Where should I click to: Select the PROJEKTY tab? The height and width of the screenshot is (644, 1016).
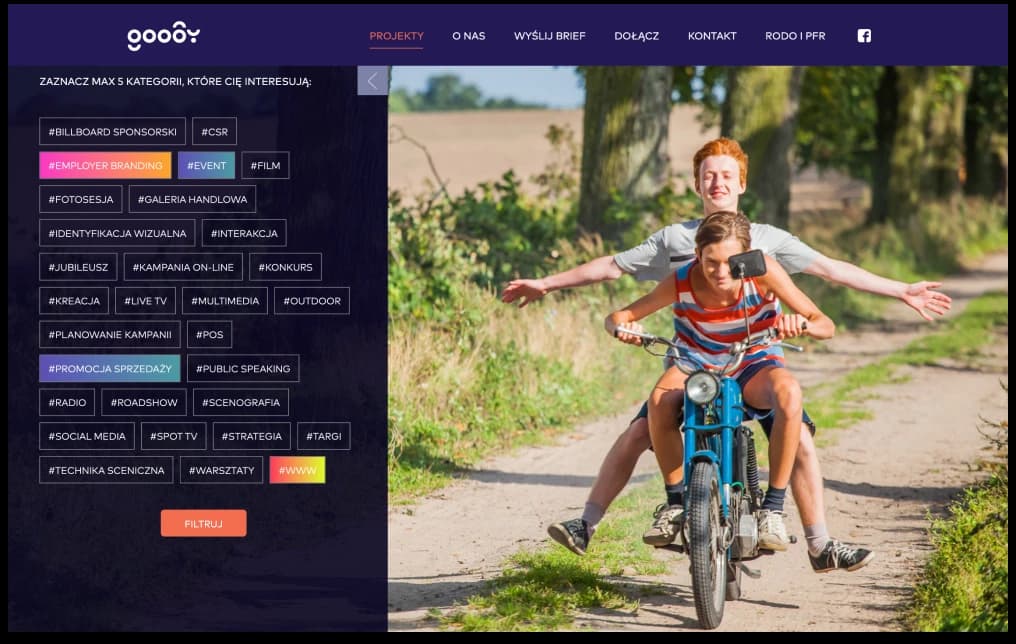coord(396,36)
